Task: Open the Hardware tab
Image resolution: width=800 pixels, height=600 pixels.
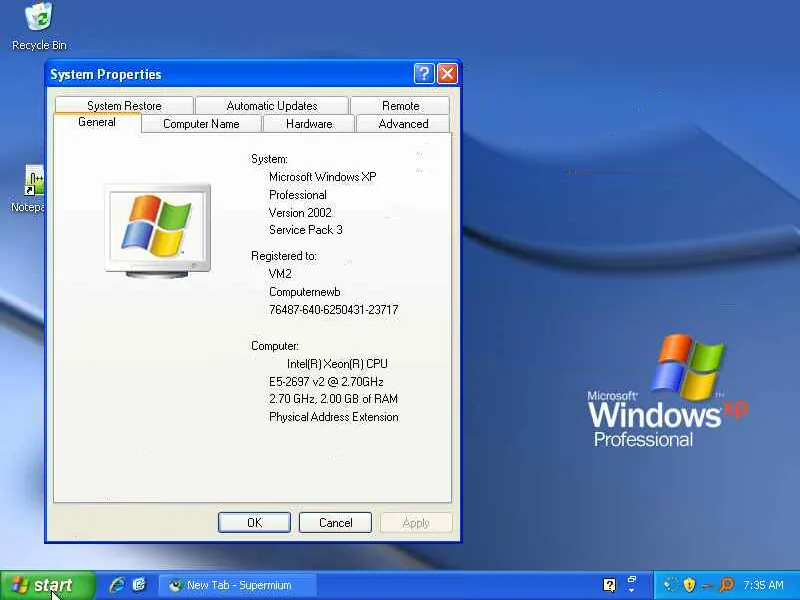Action: pyautogui.click(x=309, y=124)
